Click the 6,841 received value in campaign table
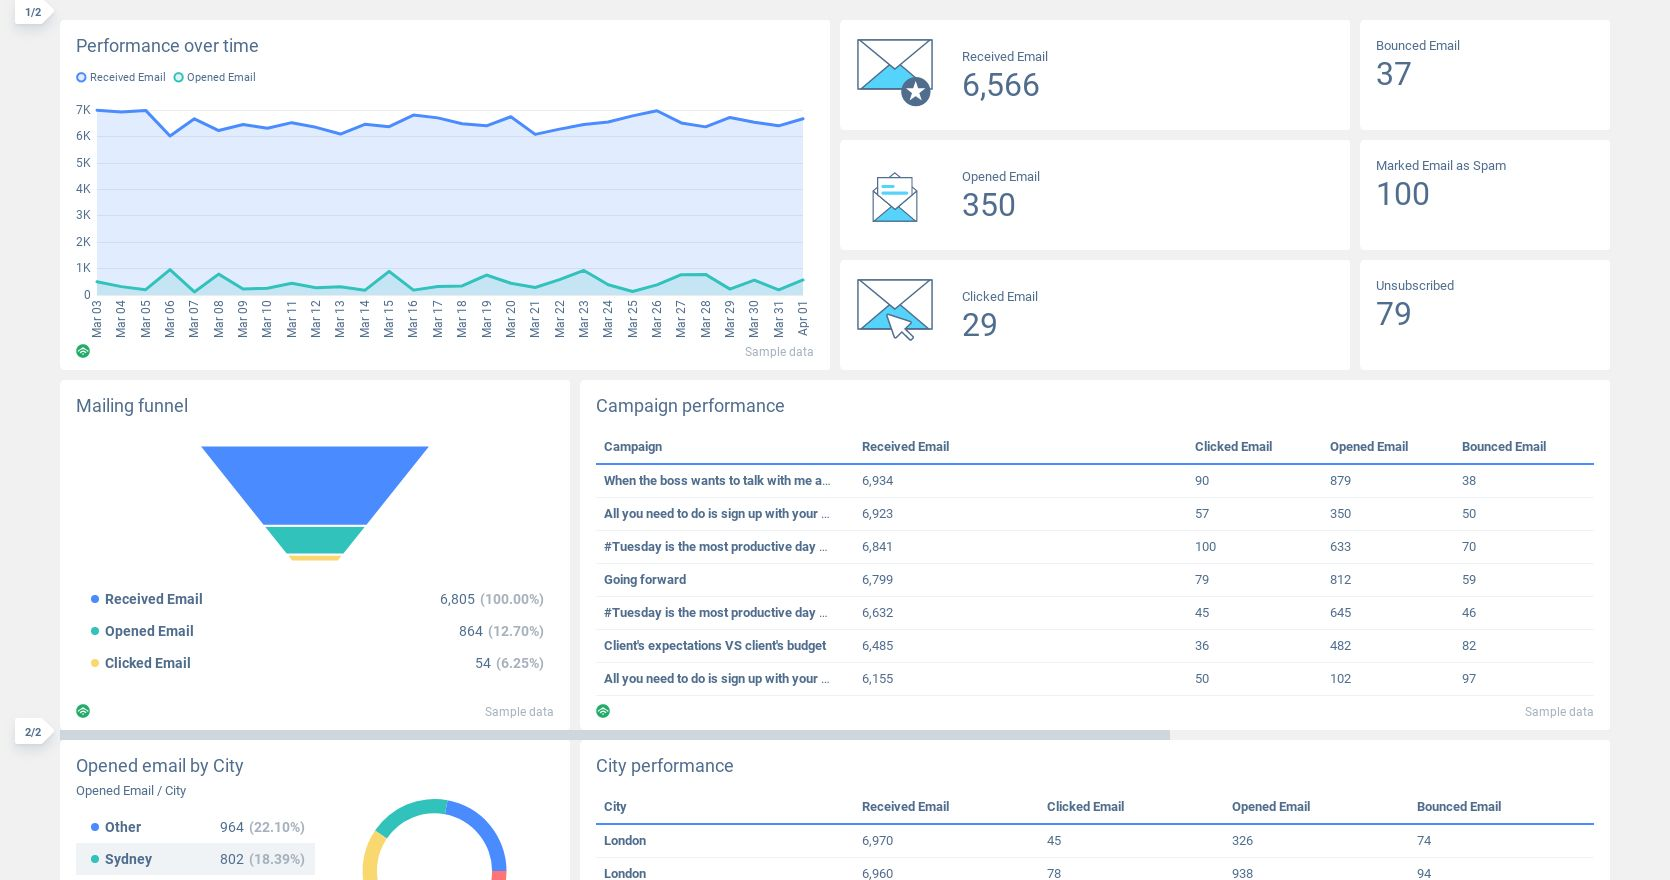The width and height of the screenshot is (1670, 880). point(877,547)
